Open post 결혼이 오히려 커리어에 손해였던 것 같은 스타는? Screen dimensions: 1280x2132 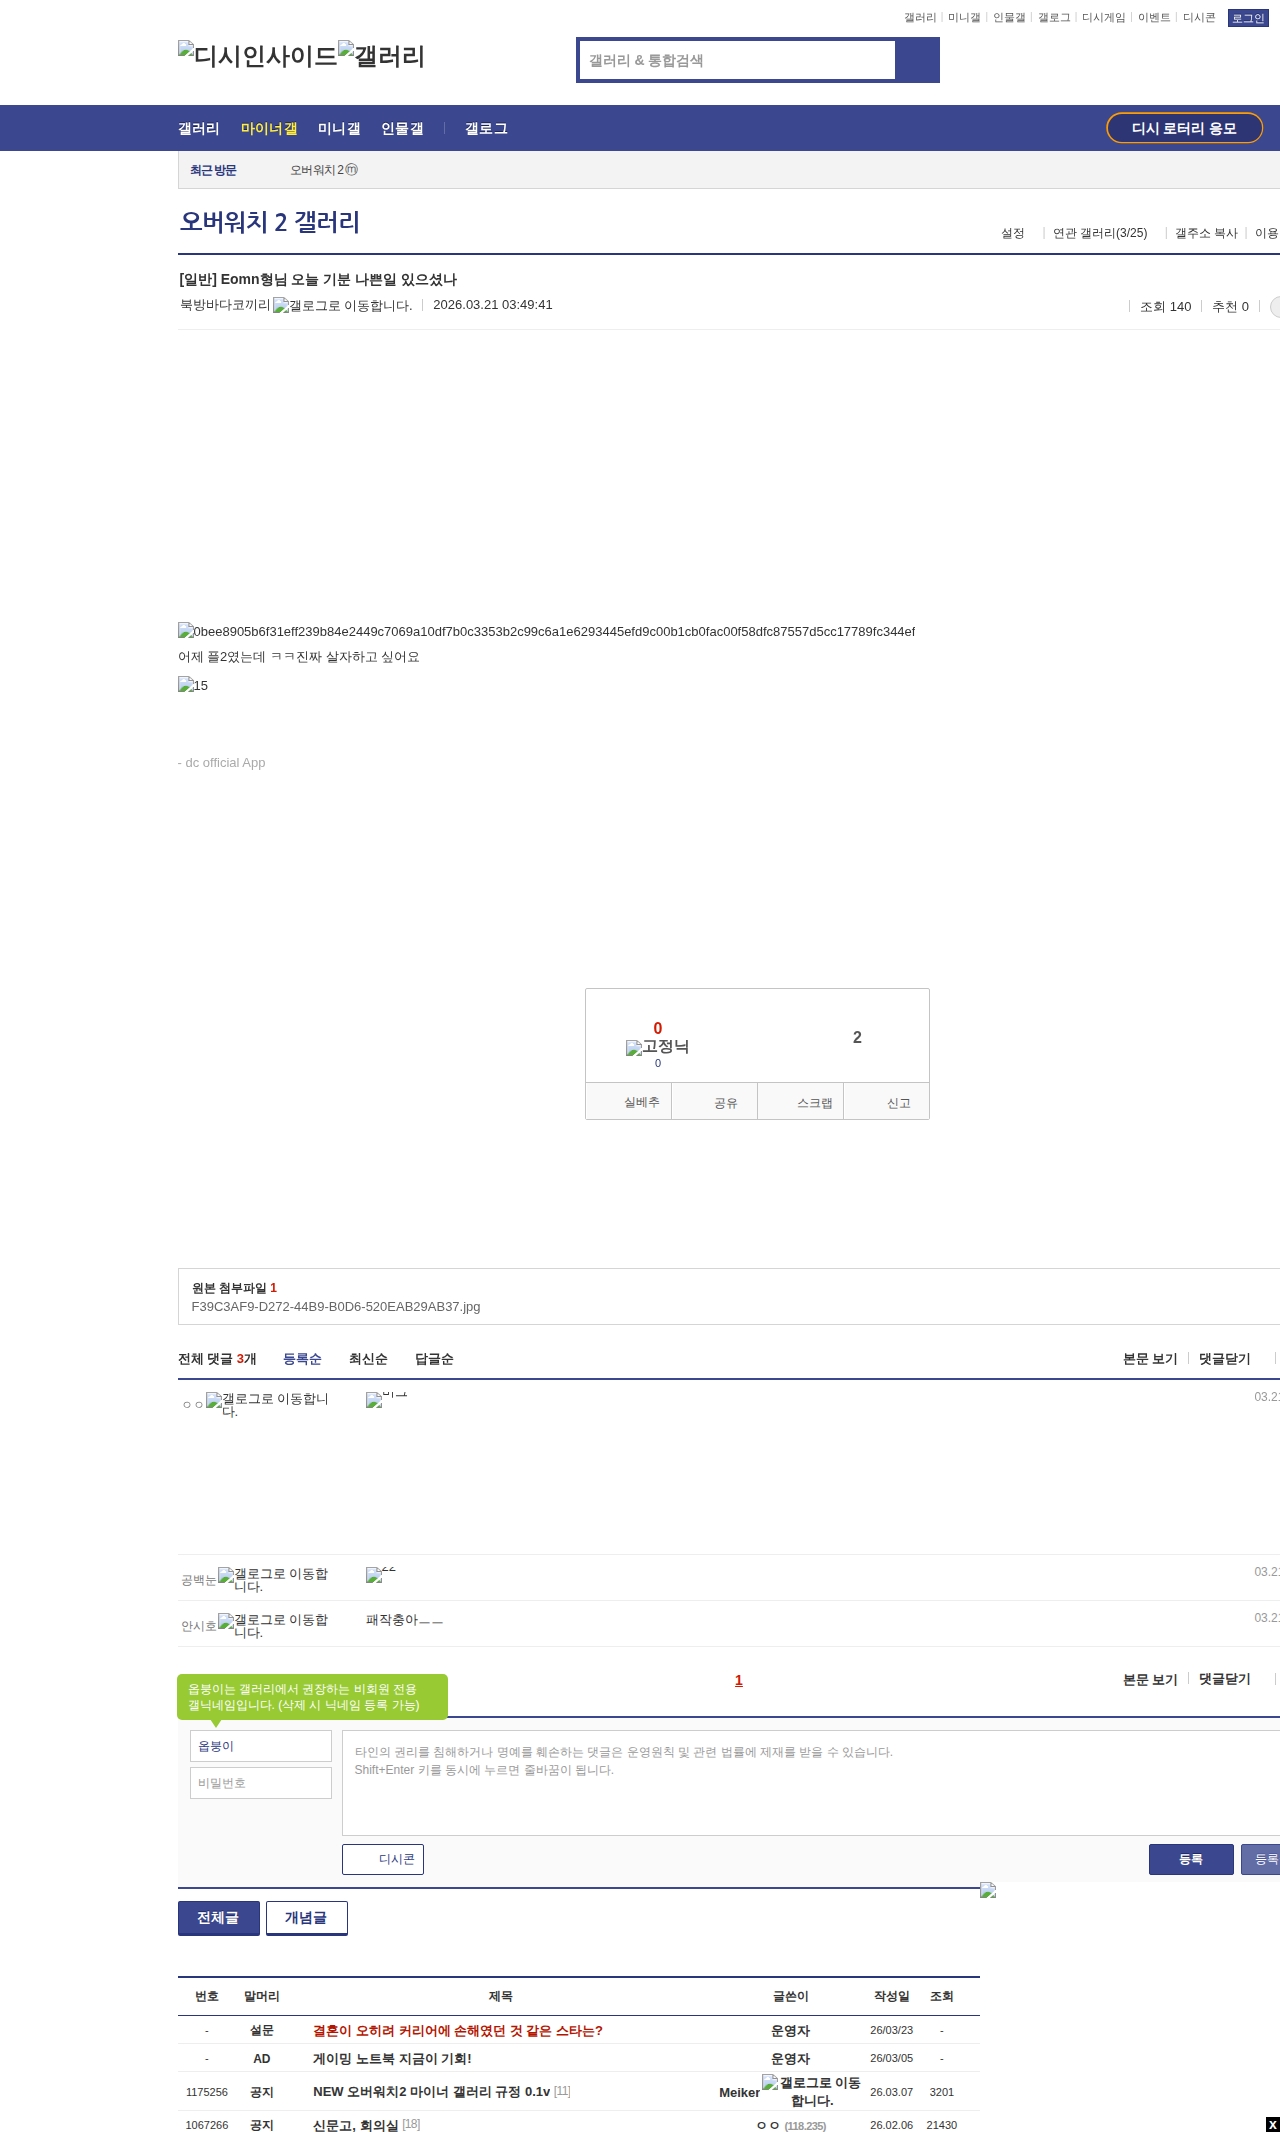pos(458,2031)
